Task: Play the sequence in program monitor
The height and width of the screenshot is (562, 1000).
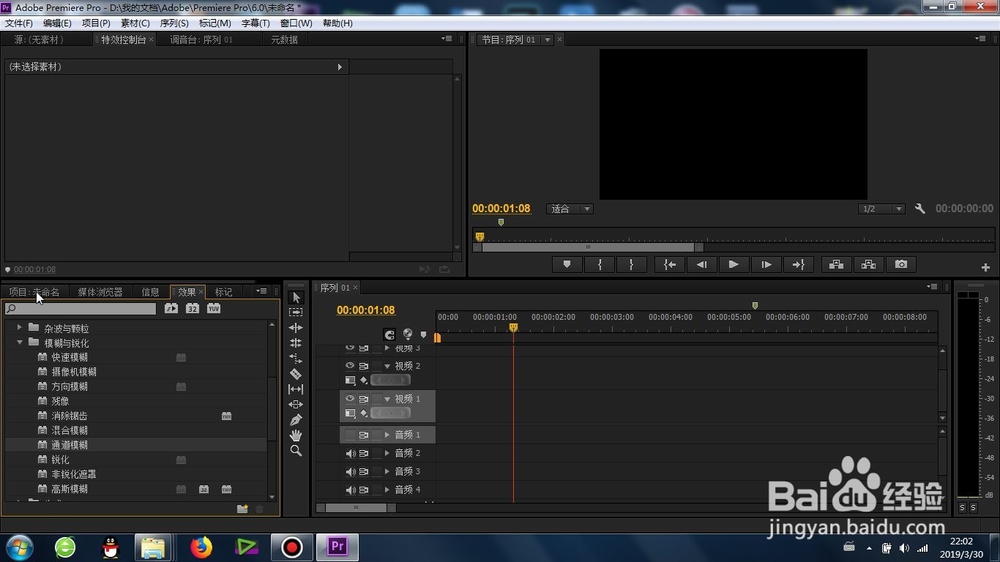Action: [x=733, y=264]
